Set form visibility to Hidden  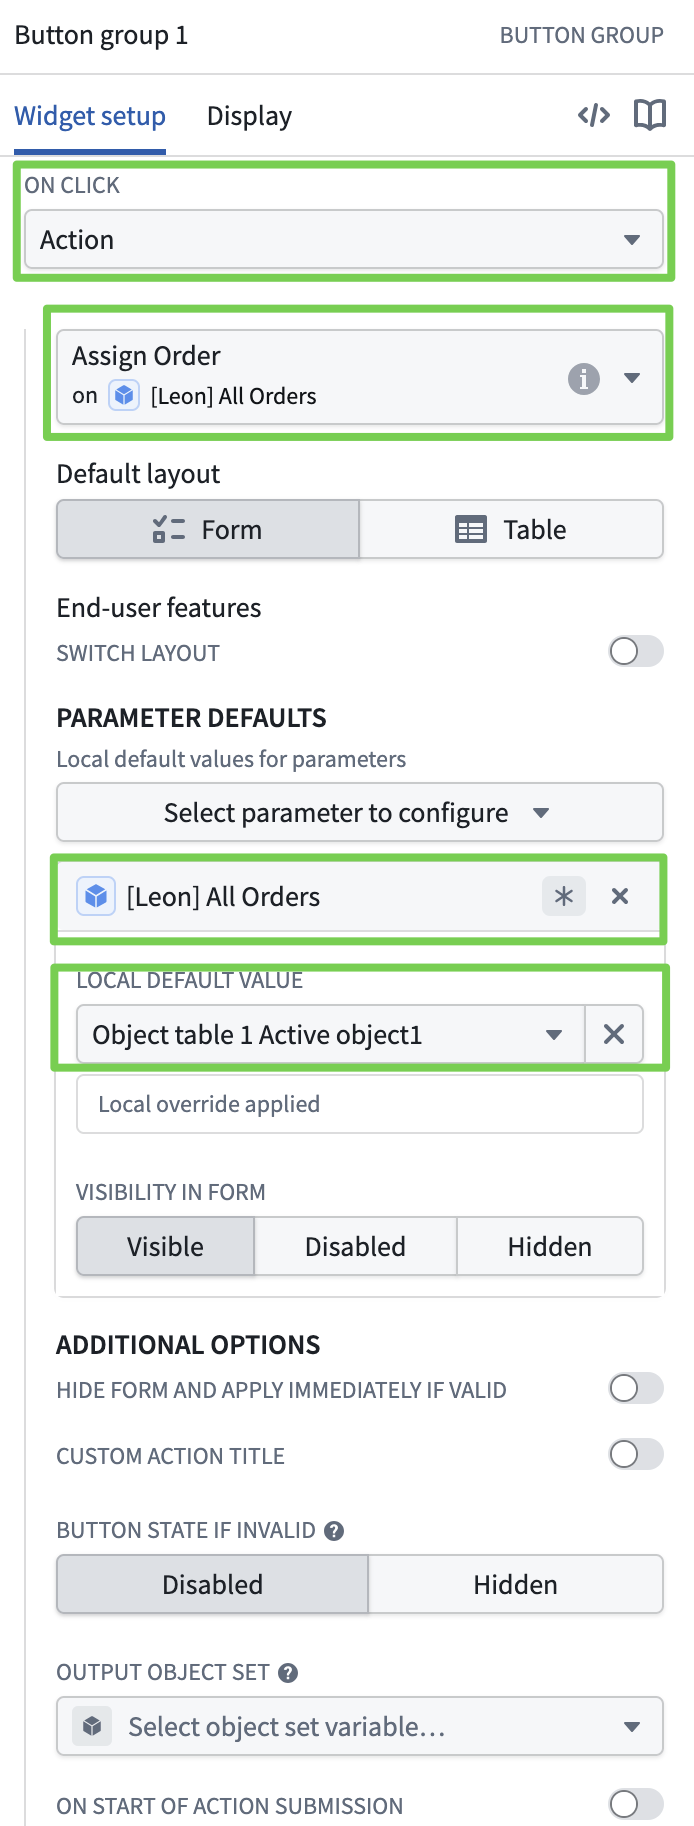[549, 1247]
